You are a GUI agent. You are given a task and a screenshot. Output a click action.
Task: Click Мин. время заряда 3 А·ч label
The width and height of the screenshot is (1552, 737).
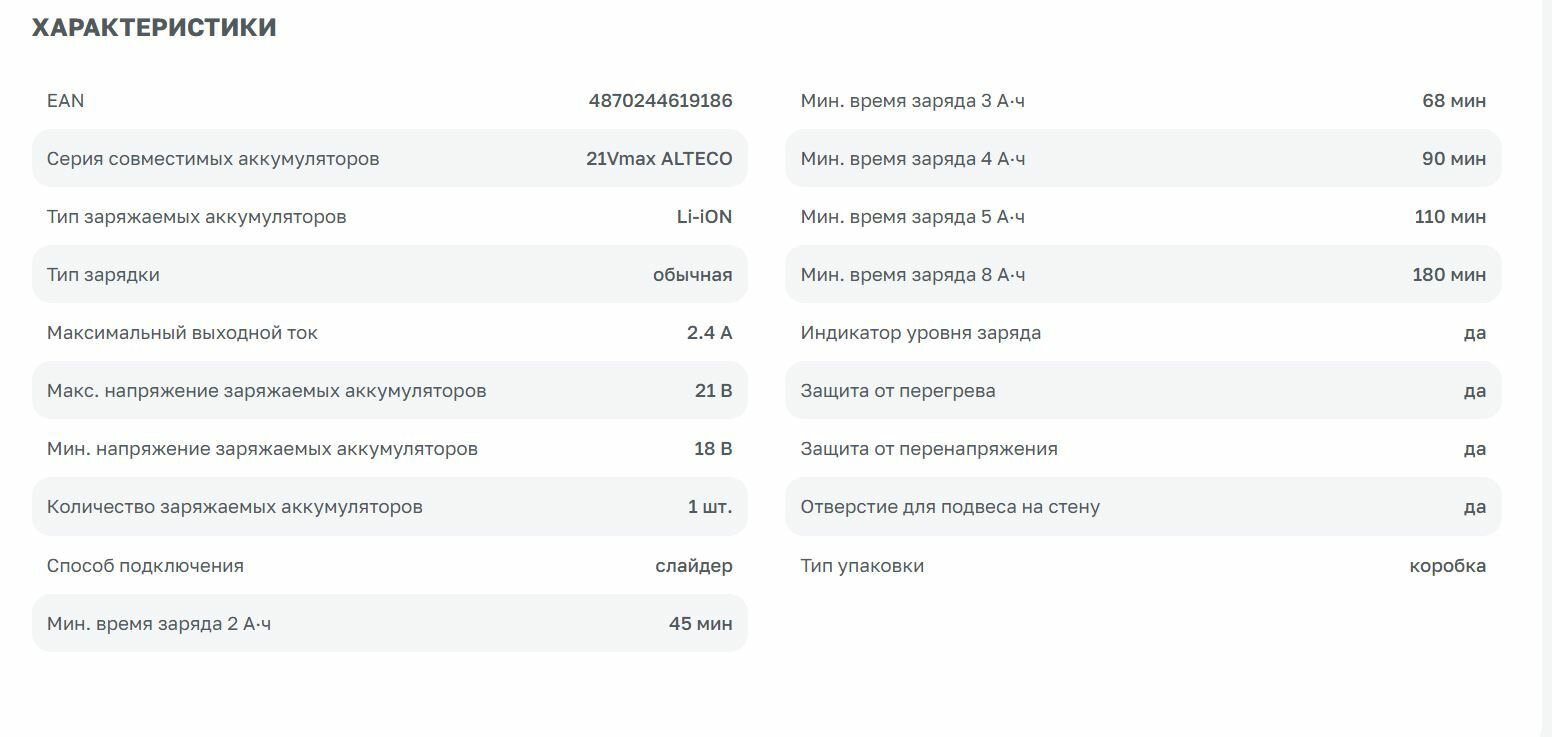(912, 101)
